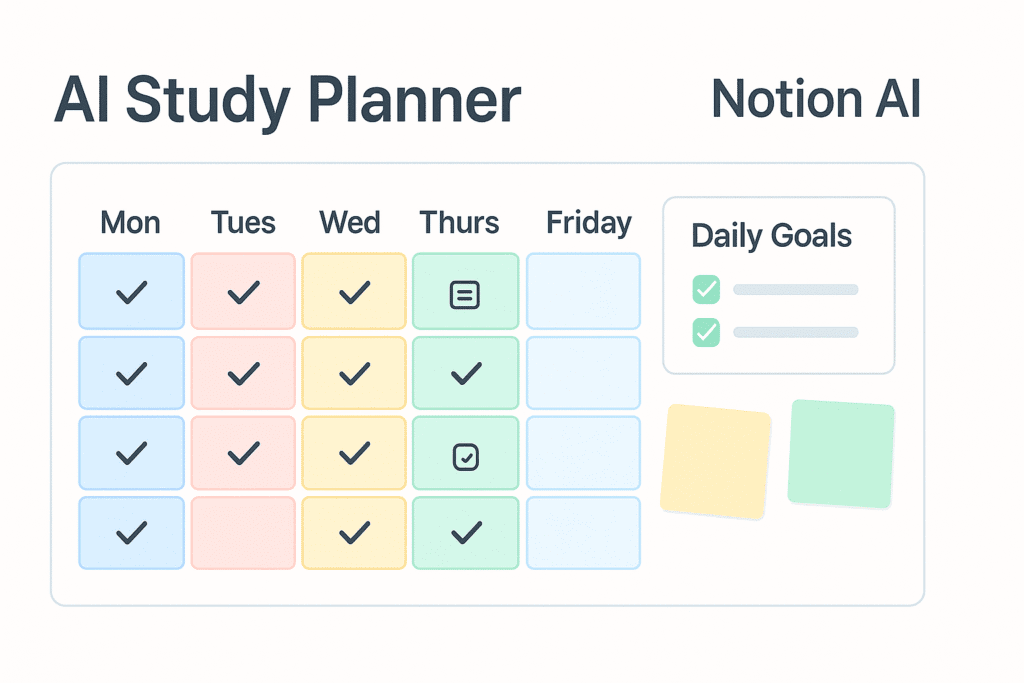
Task: Click the empty bottom Tuesday cell
Action: coord(243,533)
